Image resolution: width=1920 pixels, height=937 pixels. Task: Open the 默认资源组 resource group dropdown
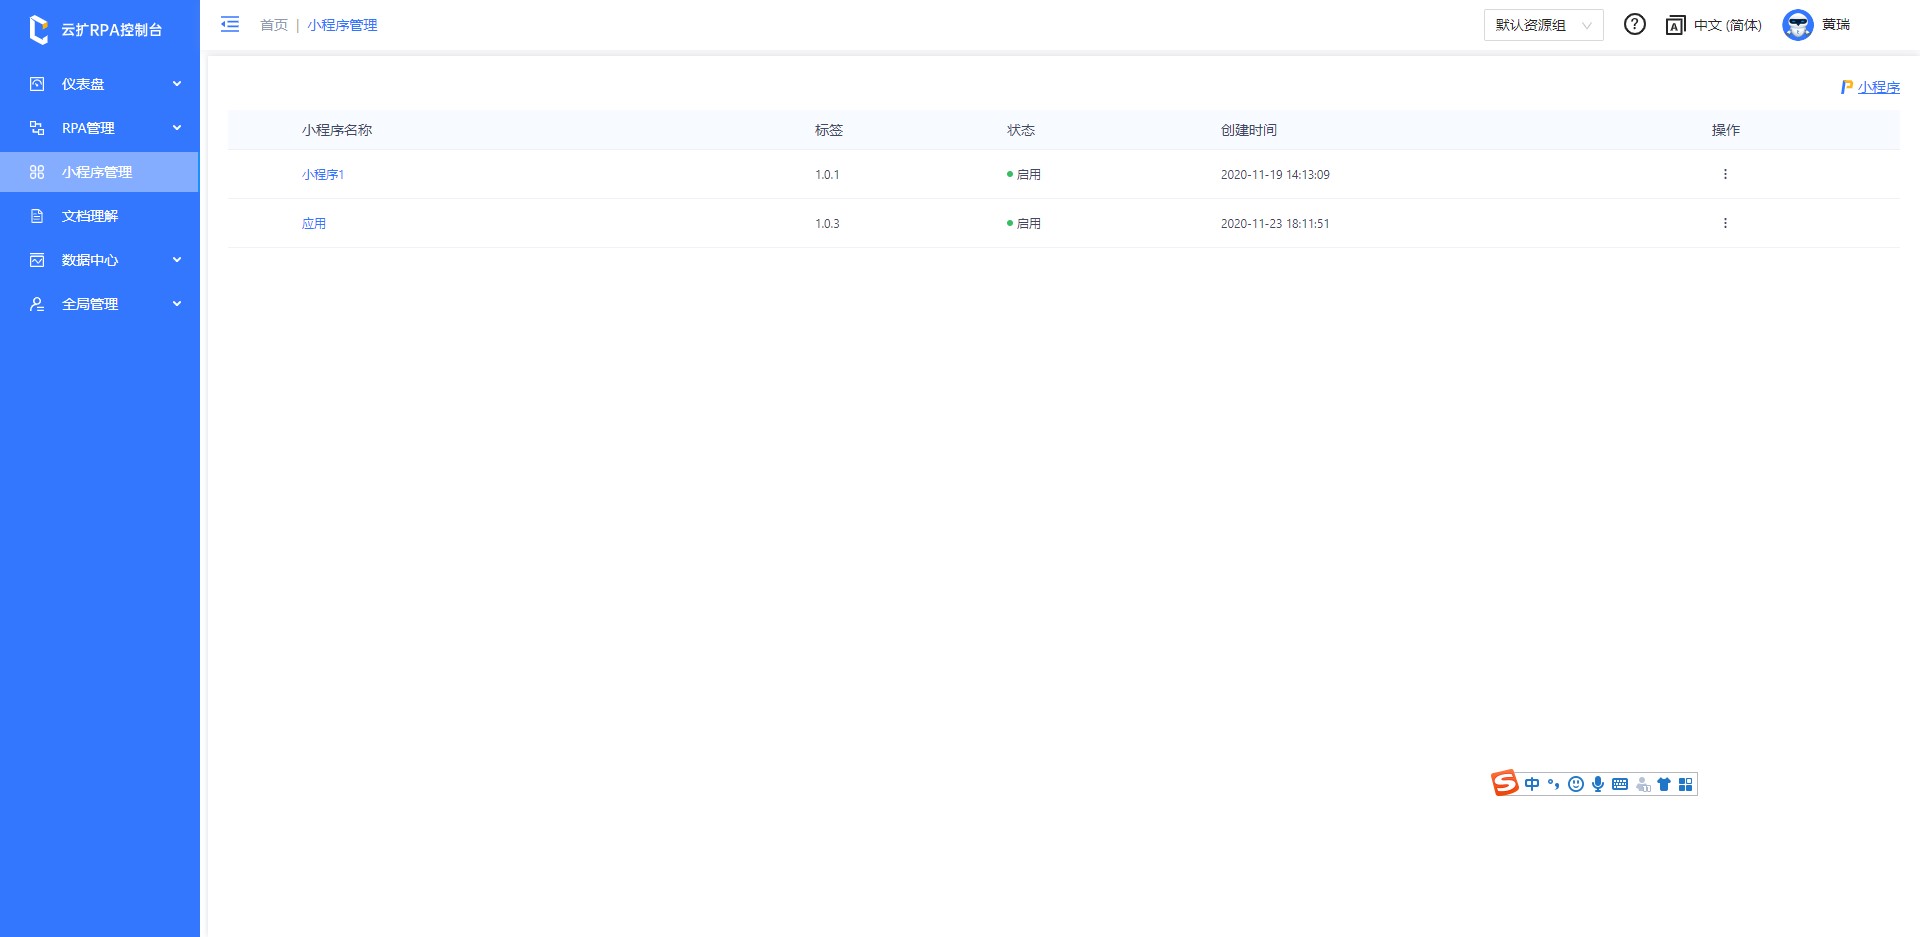click(1543, 25)
